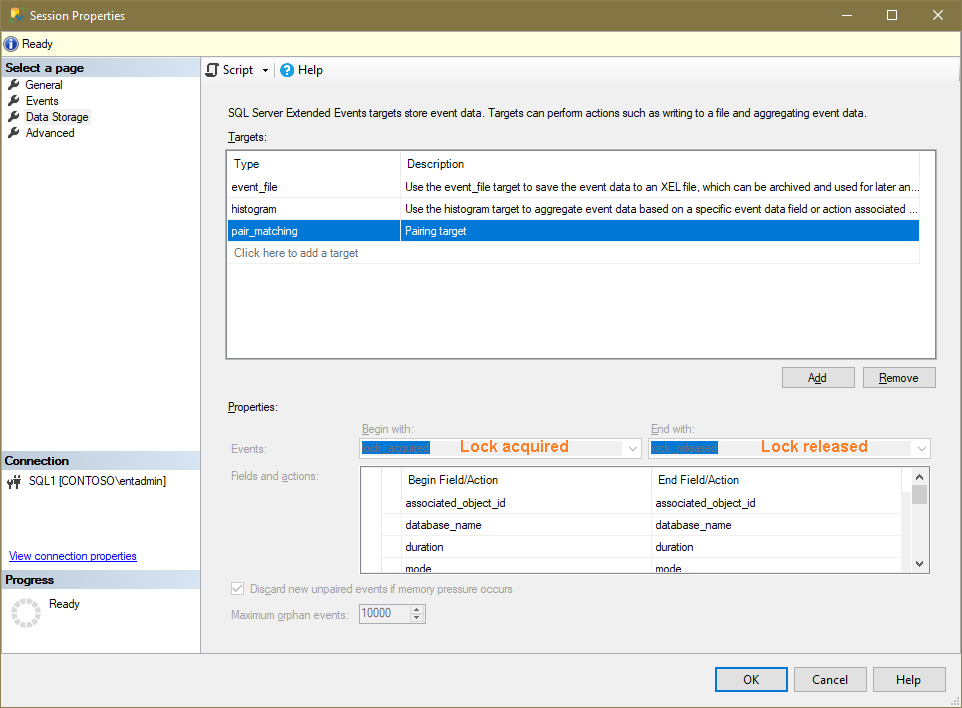Select begin field duration
Image resolution: width=962 pixels, height=708 pixels.
525,547
